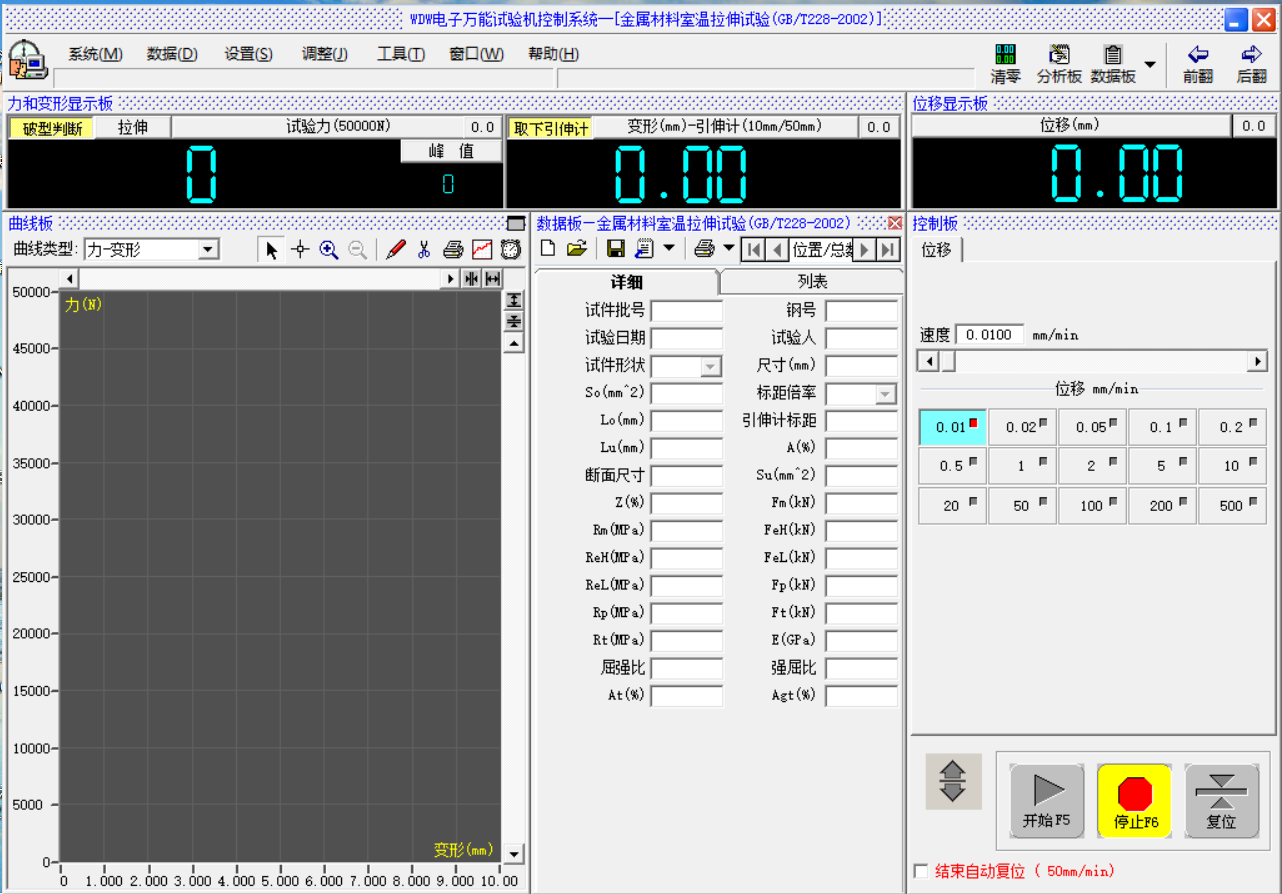1282x894 pixels.
Task: Select the 0.5 mm/min speed preset
Action: pos(952,466)
